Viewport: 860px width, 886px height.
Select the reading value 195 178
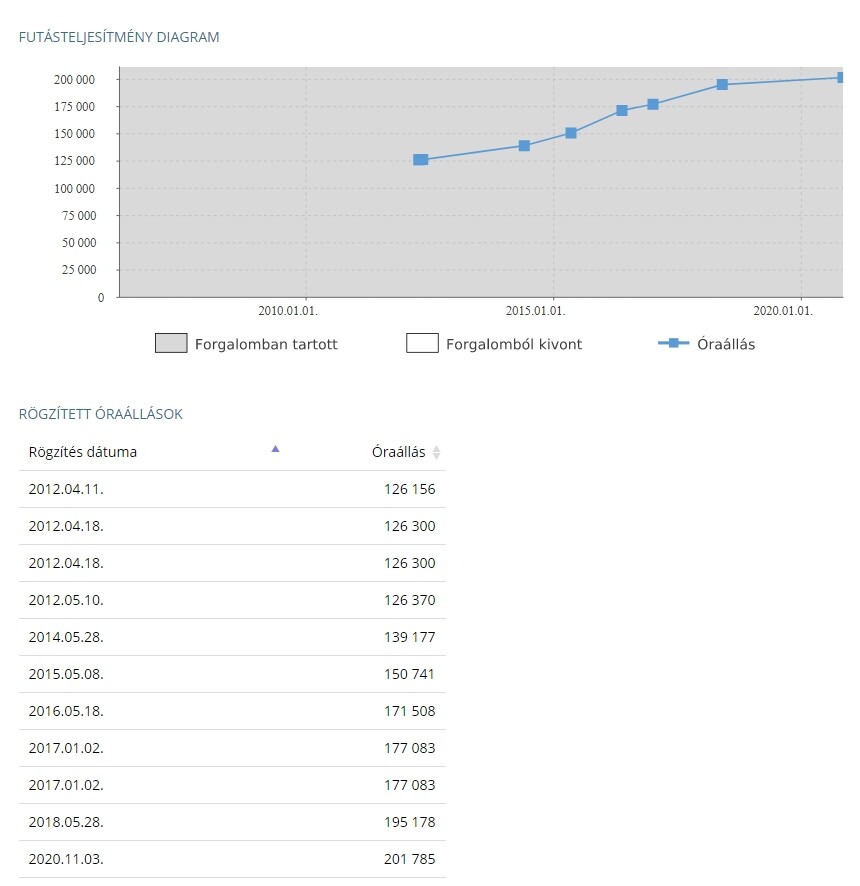click(410, 822)
